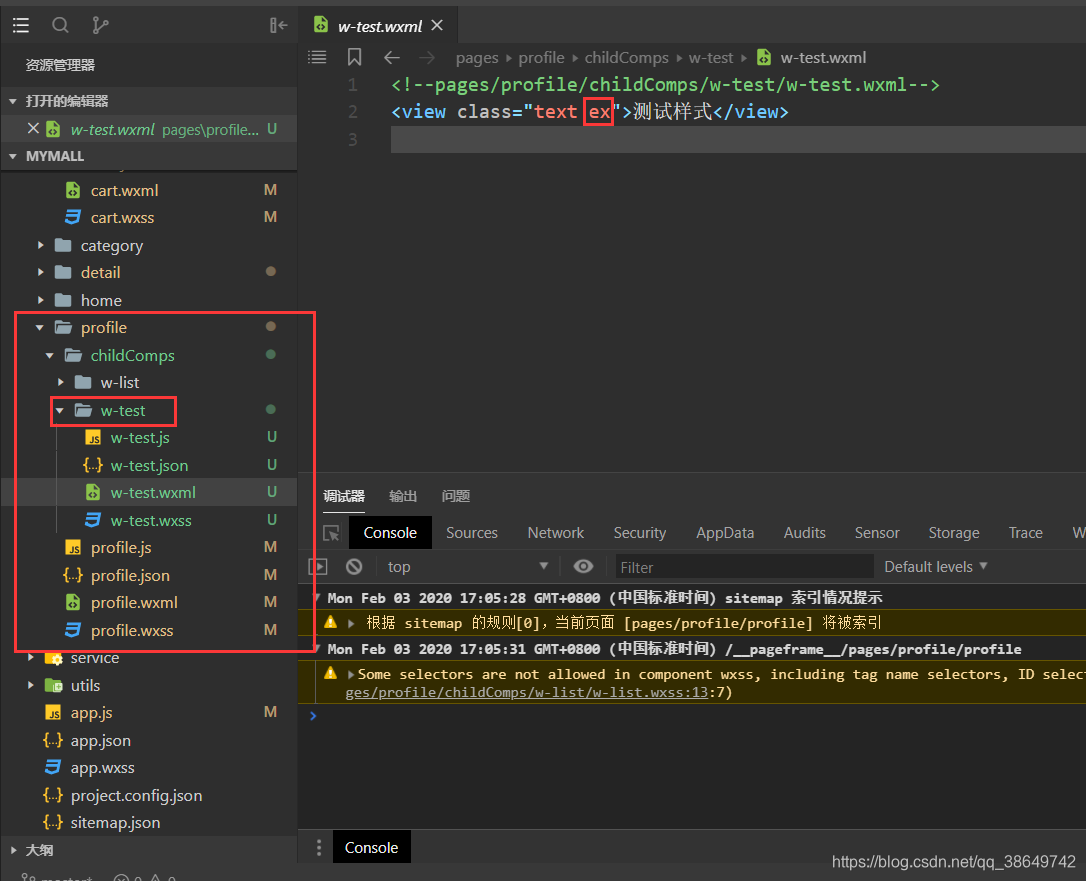Image resolution: width=1086 pixels, height=881 pixels.
Task: Click the cart.wxml file icon
Action: click(x=73, y=190)
